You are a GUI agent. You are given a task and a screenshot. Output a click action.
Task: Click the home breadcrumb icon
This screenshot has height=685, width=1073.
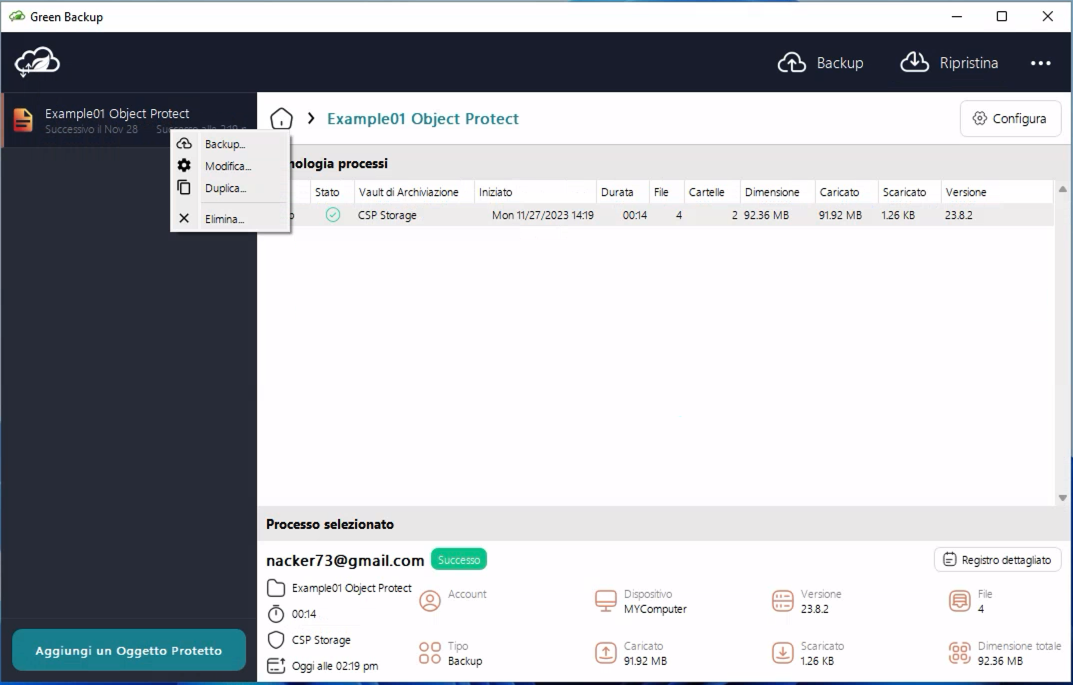point(282,119)
